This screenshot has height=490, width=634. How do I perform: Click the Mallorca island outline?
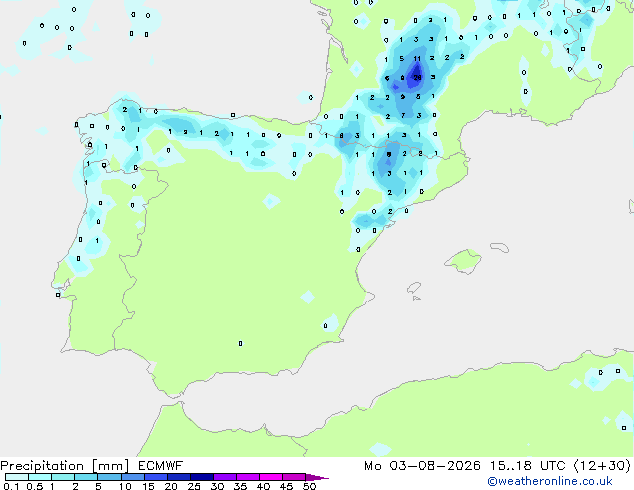463,261
